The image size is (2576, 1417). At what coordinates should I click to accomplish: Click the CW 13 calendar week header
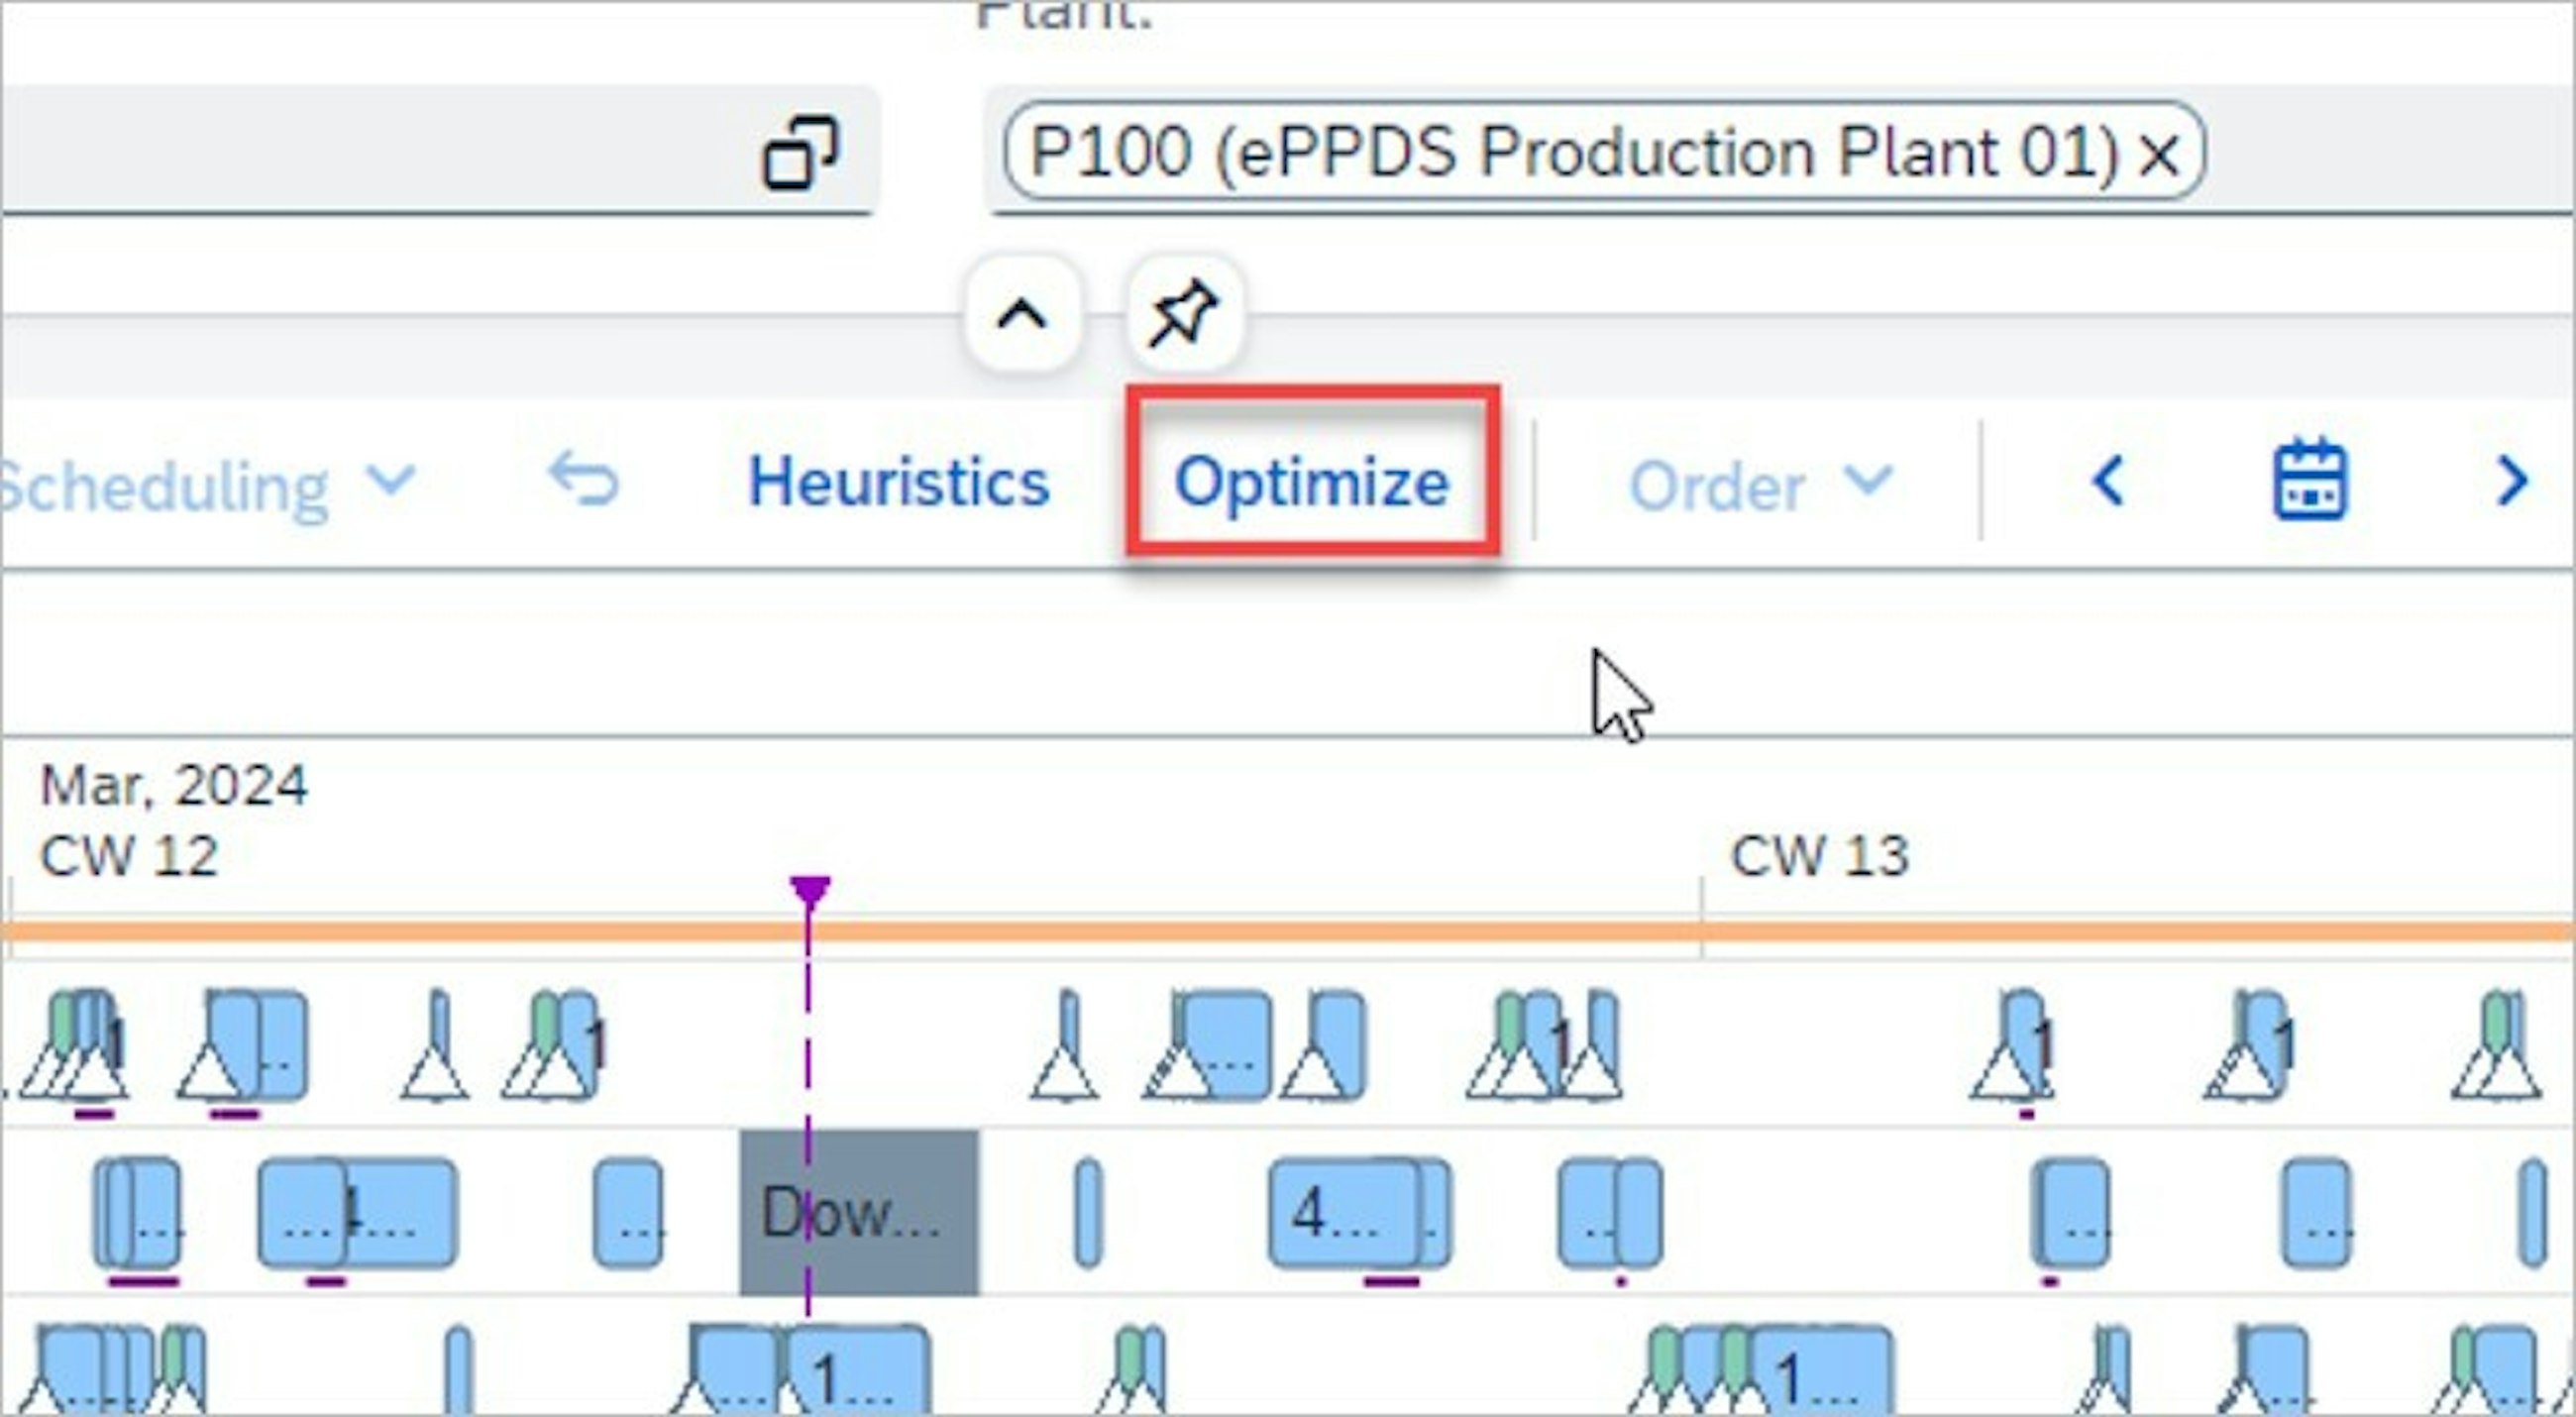click(x=1819, y=856)
